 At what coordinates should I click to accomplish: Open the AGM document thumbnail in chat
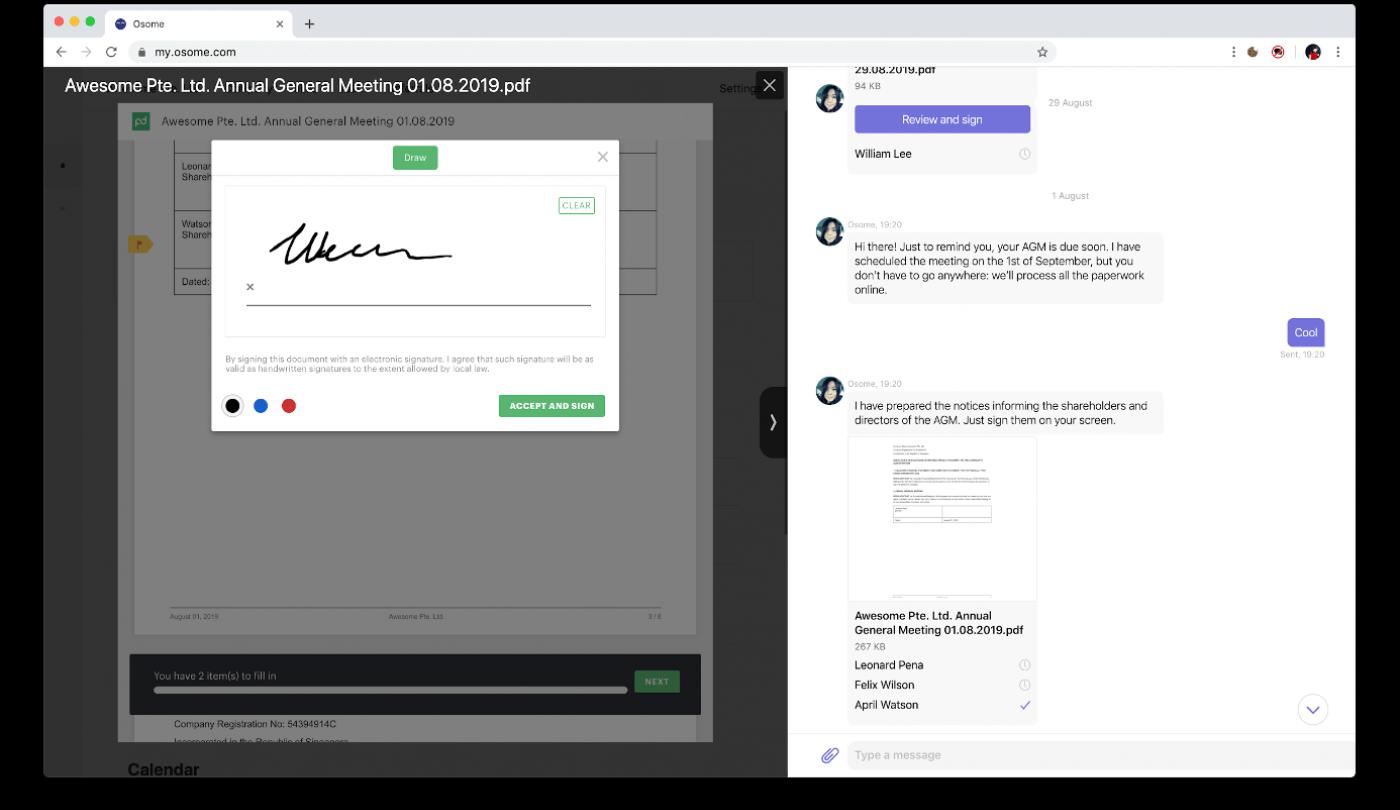click(x=942, y=519)
